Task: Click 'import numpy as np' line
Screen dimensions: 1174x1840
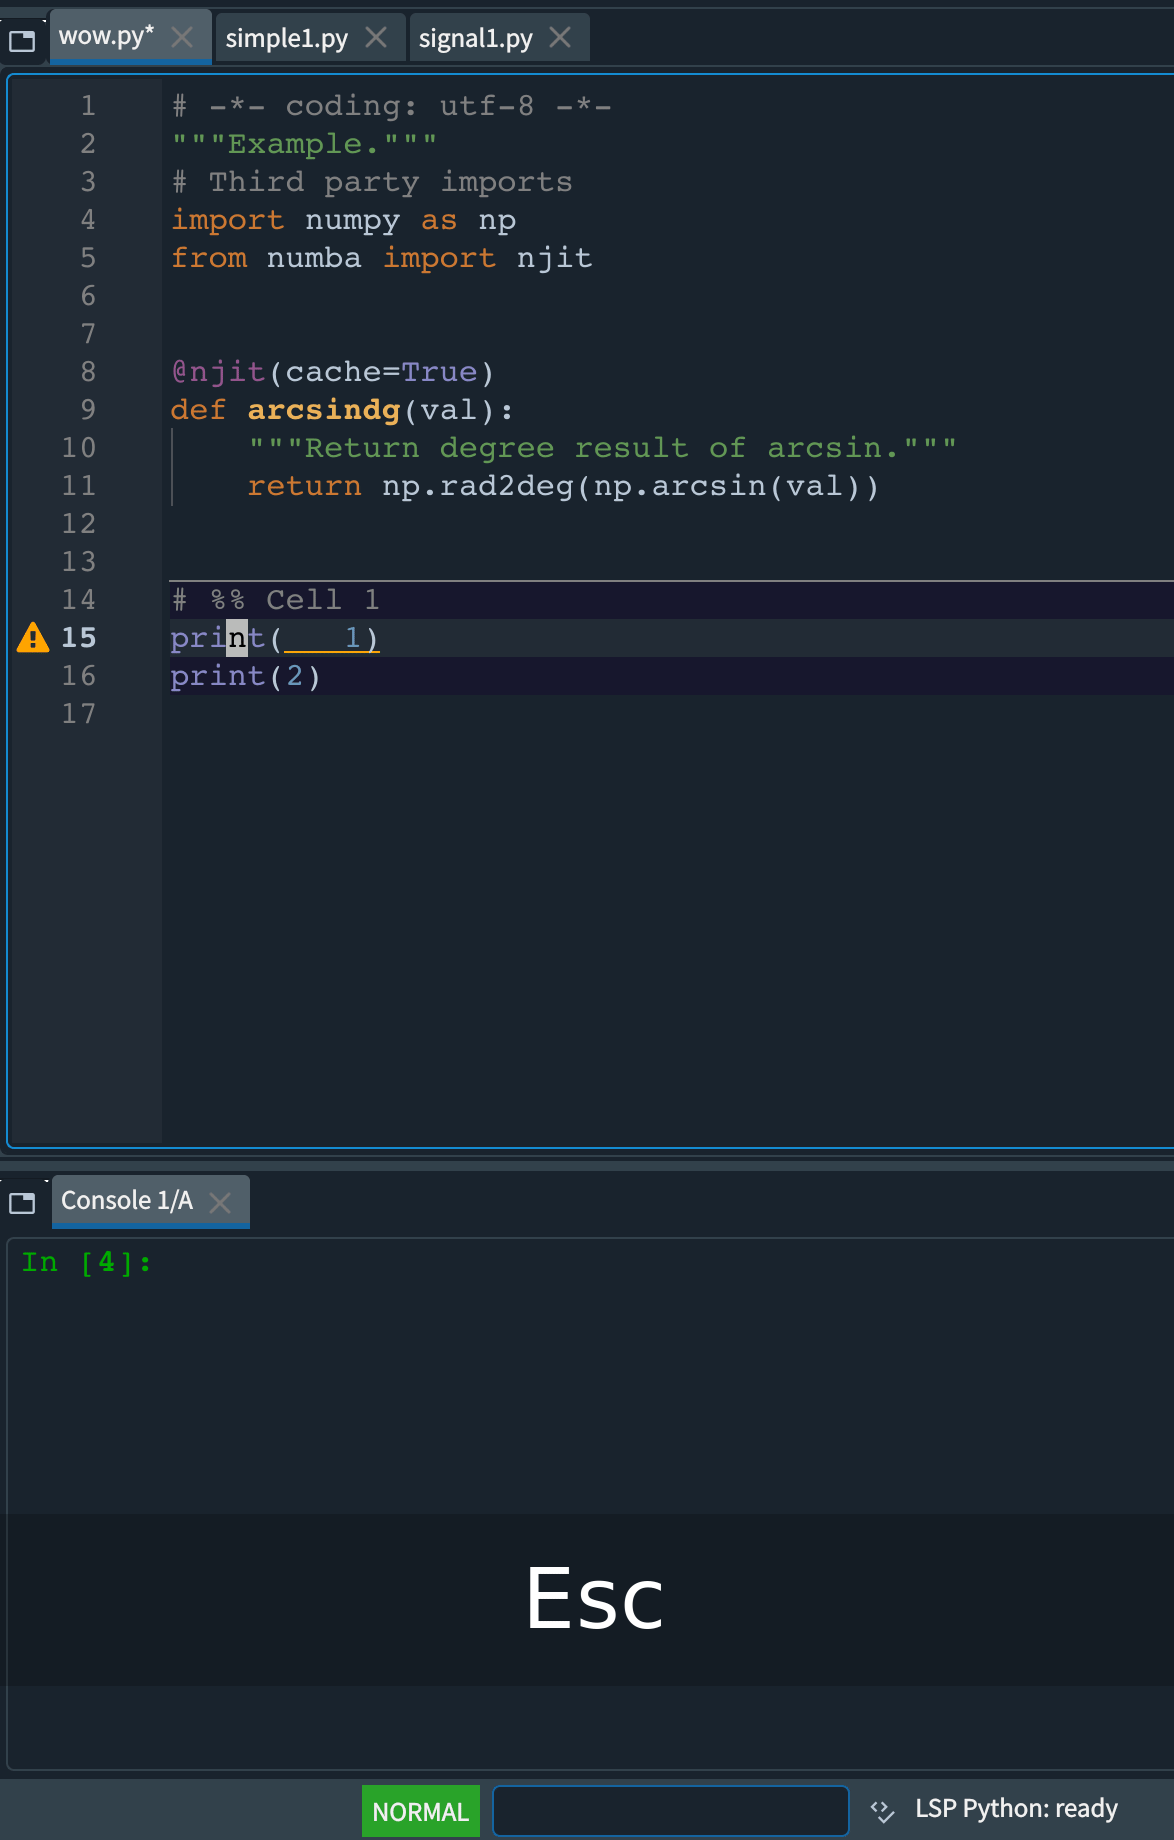Action: 344,220
